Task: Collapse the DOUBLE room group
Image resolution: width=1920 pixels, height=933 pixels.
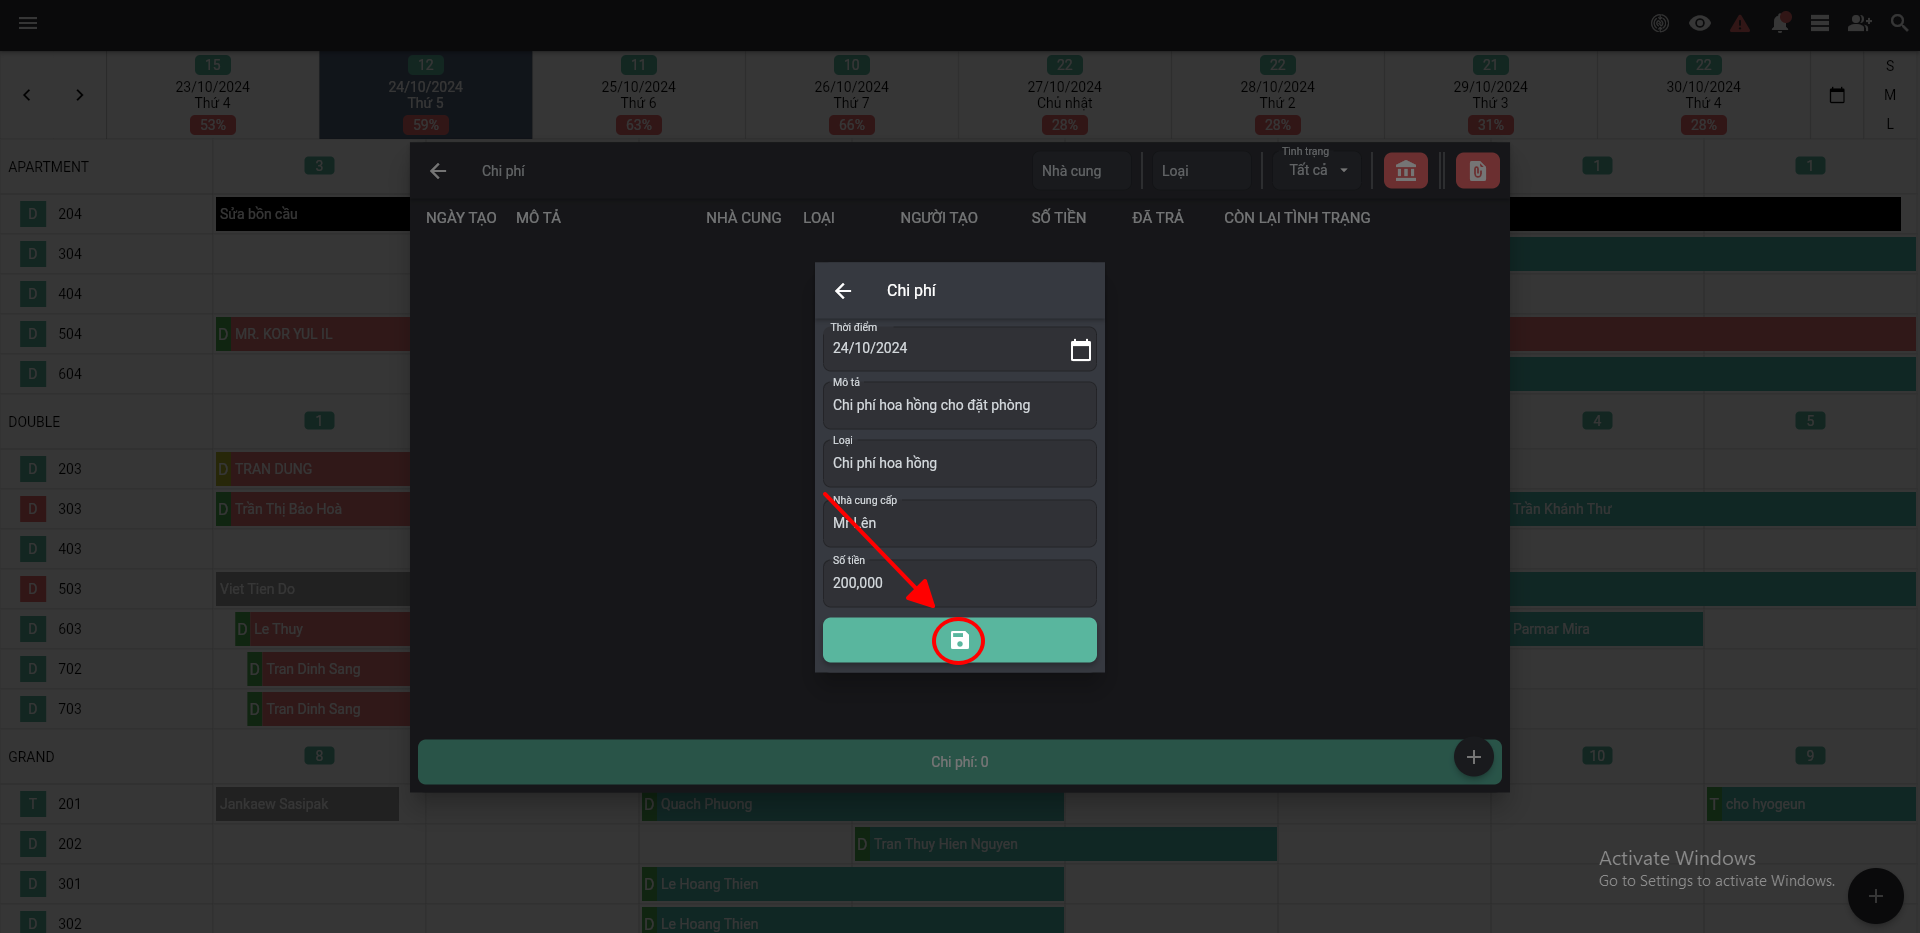Action: click(x=34, y=422)
